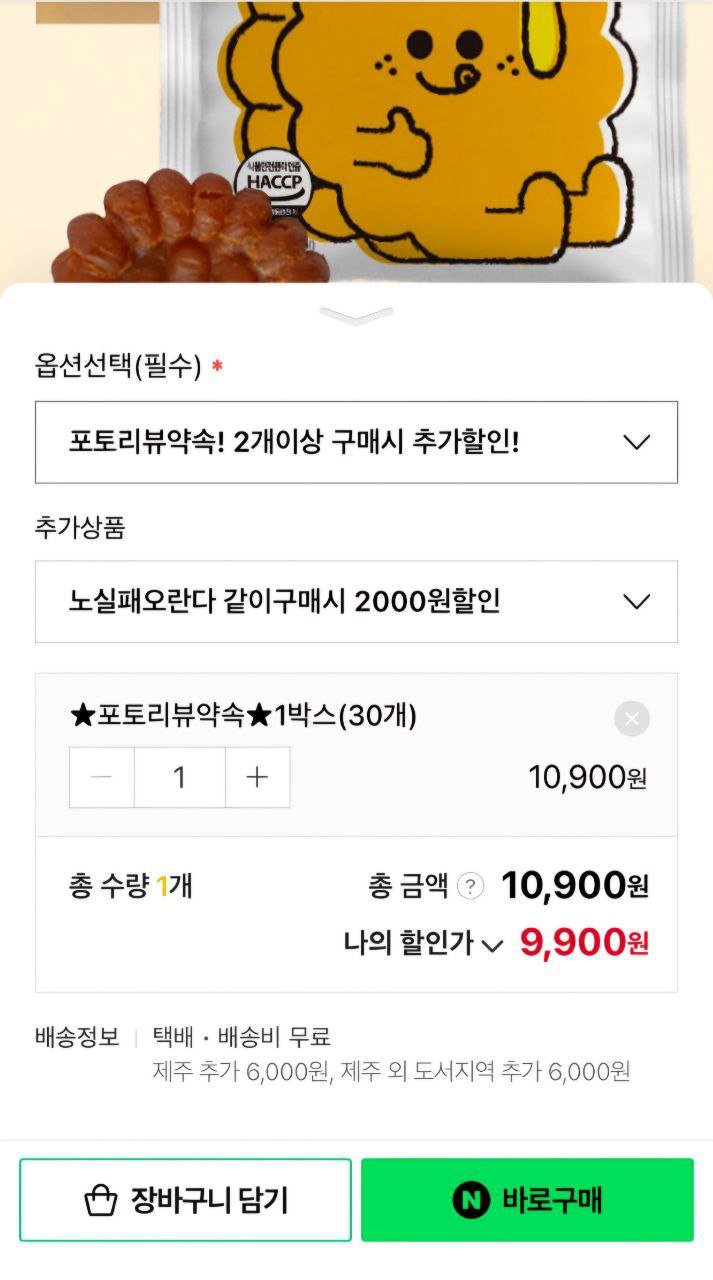Click the chevron arrow on the 옵션선택 dropdown
The image size is (713, 1280).
(636, 442)
